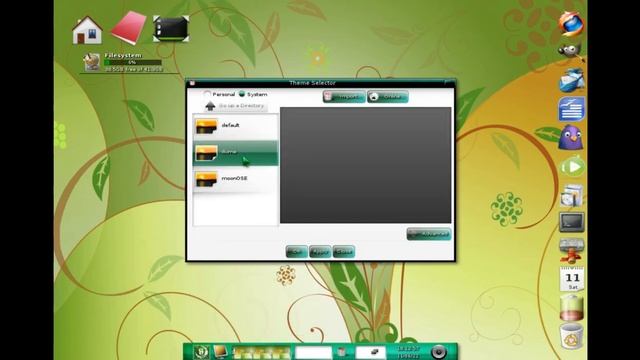The height and width of the screenshot is (360, 640).
Task: Click the Apply button
Action: (x=320, y=252)
